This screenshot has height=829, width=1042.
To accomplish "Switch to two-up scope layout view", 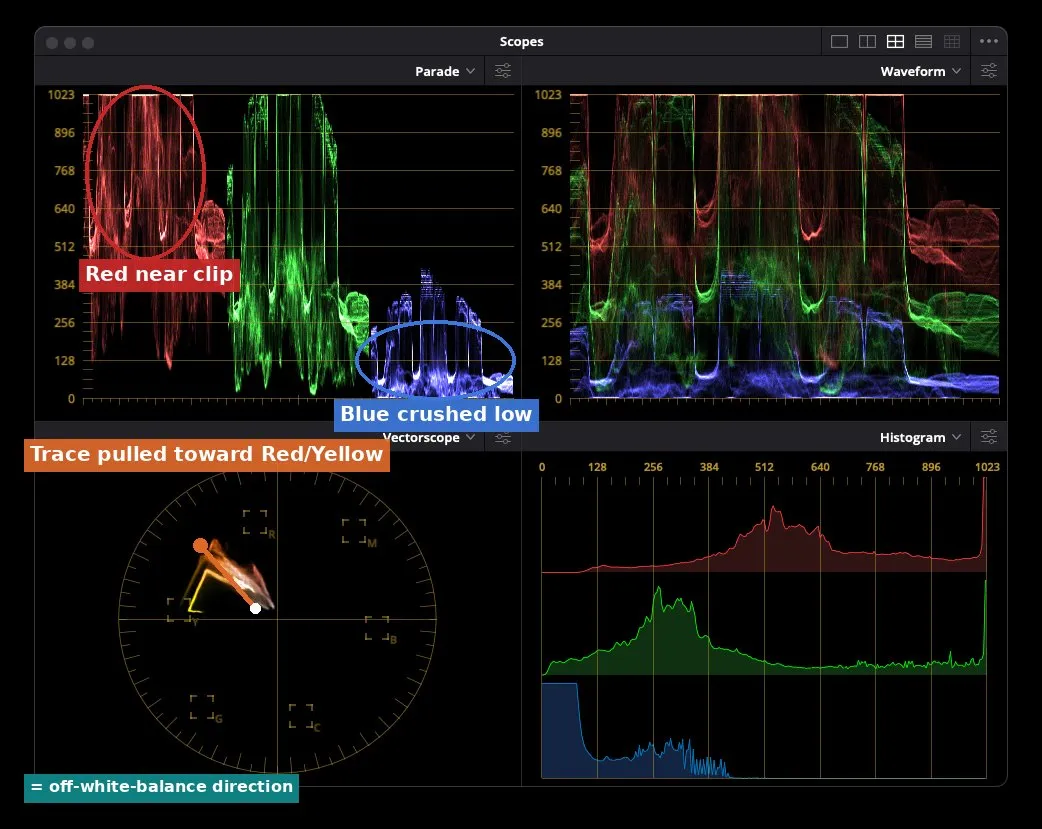I will (867, 41).
